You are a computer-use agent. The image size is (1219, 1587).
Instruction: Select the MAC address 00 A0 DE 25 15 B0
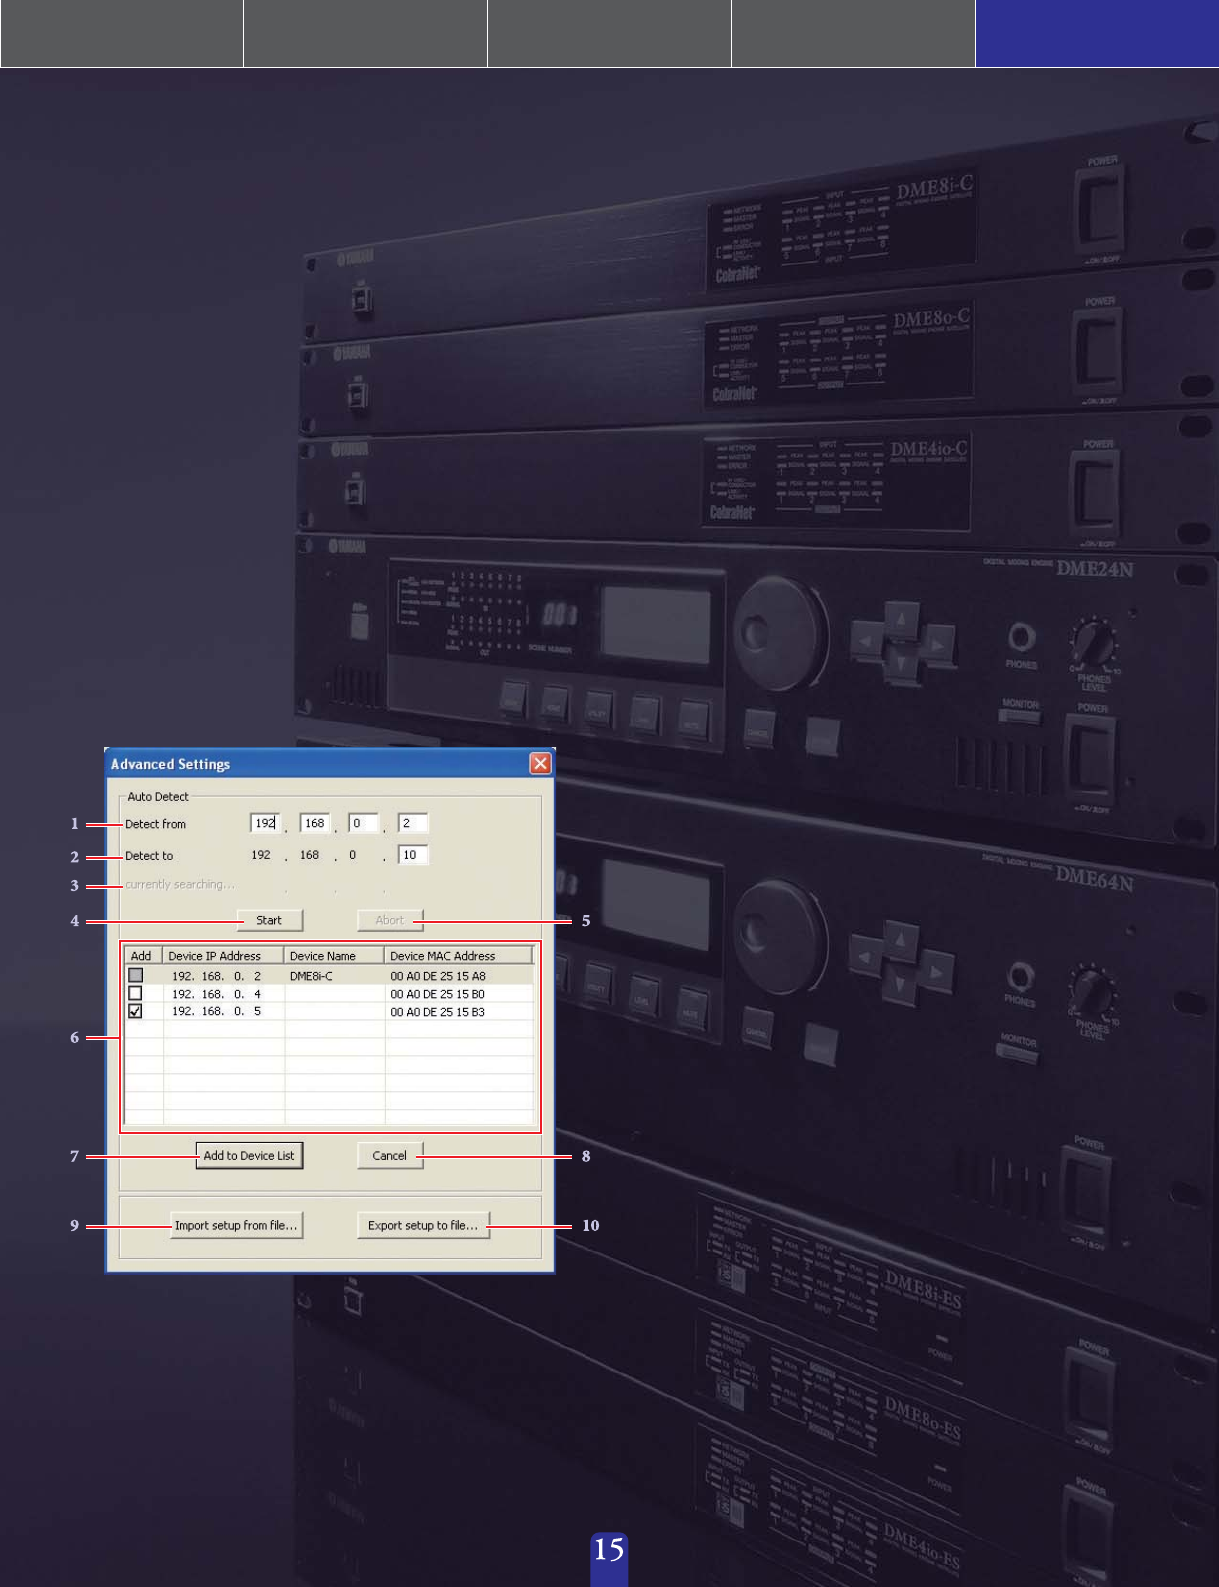tap(438, 994)
